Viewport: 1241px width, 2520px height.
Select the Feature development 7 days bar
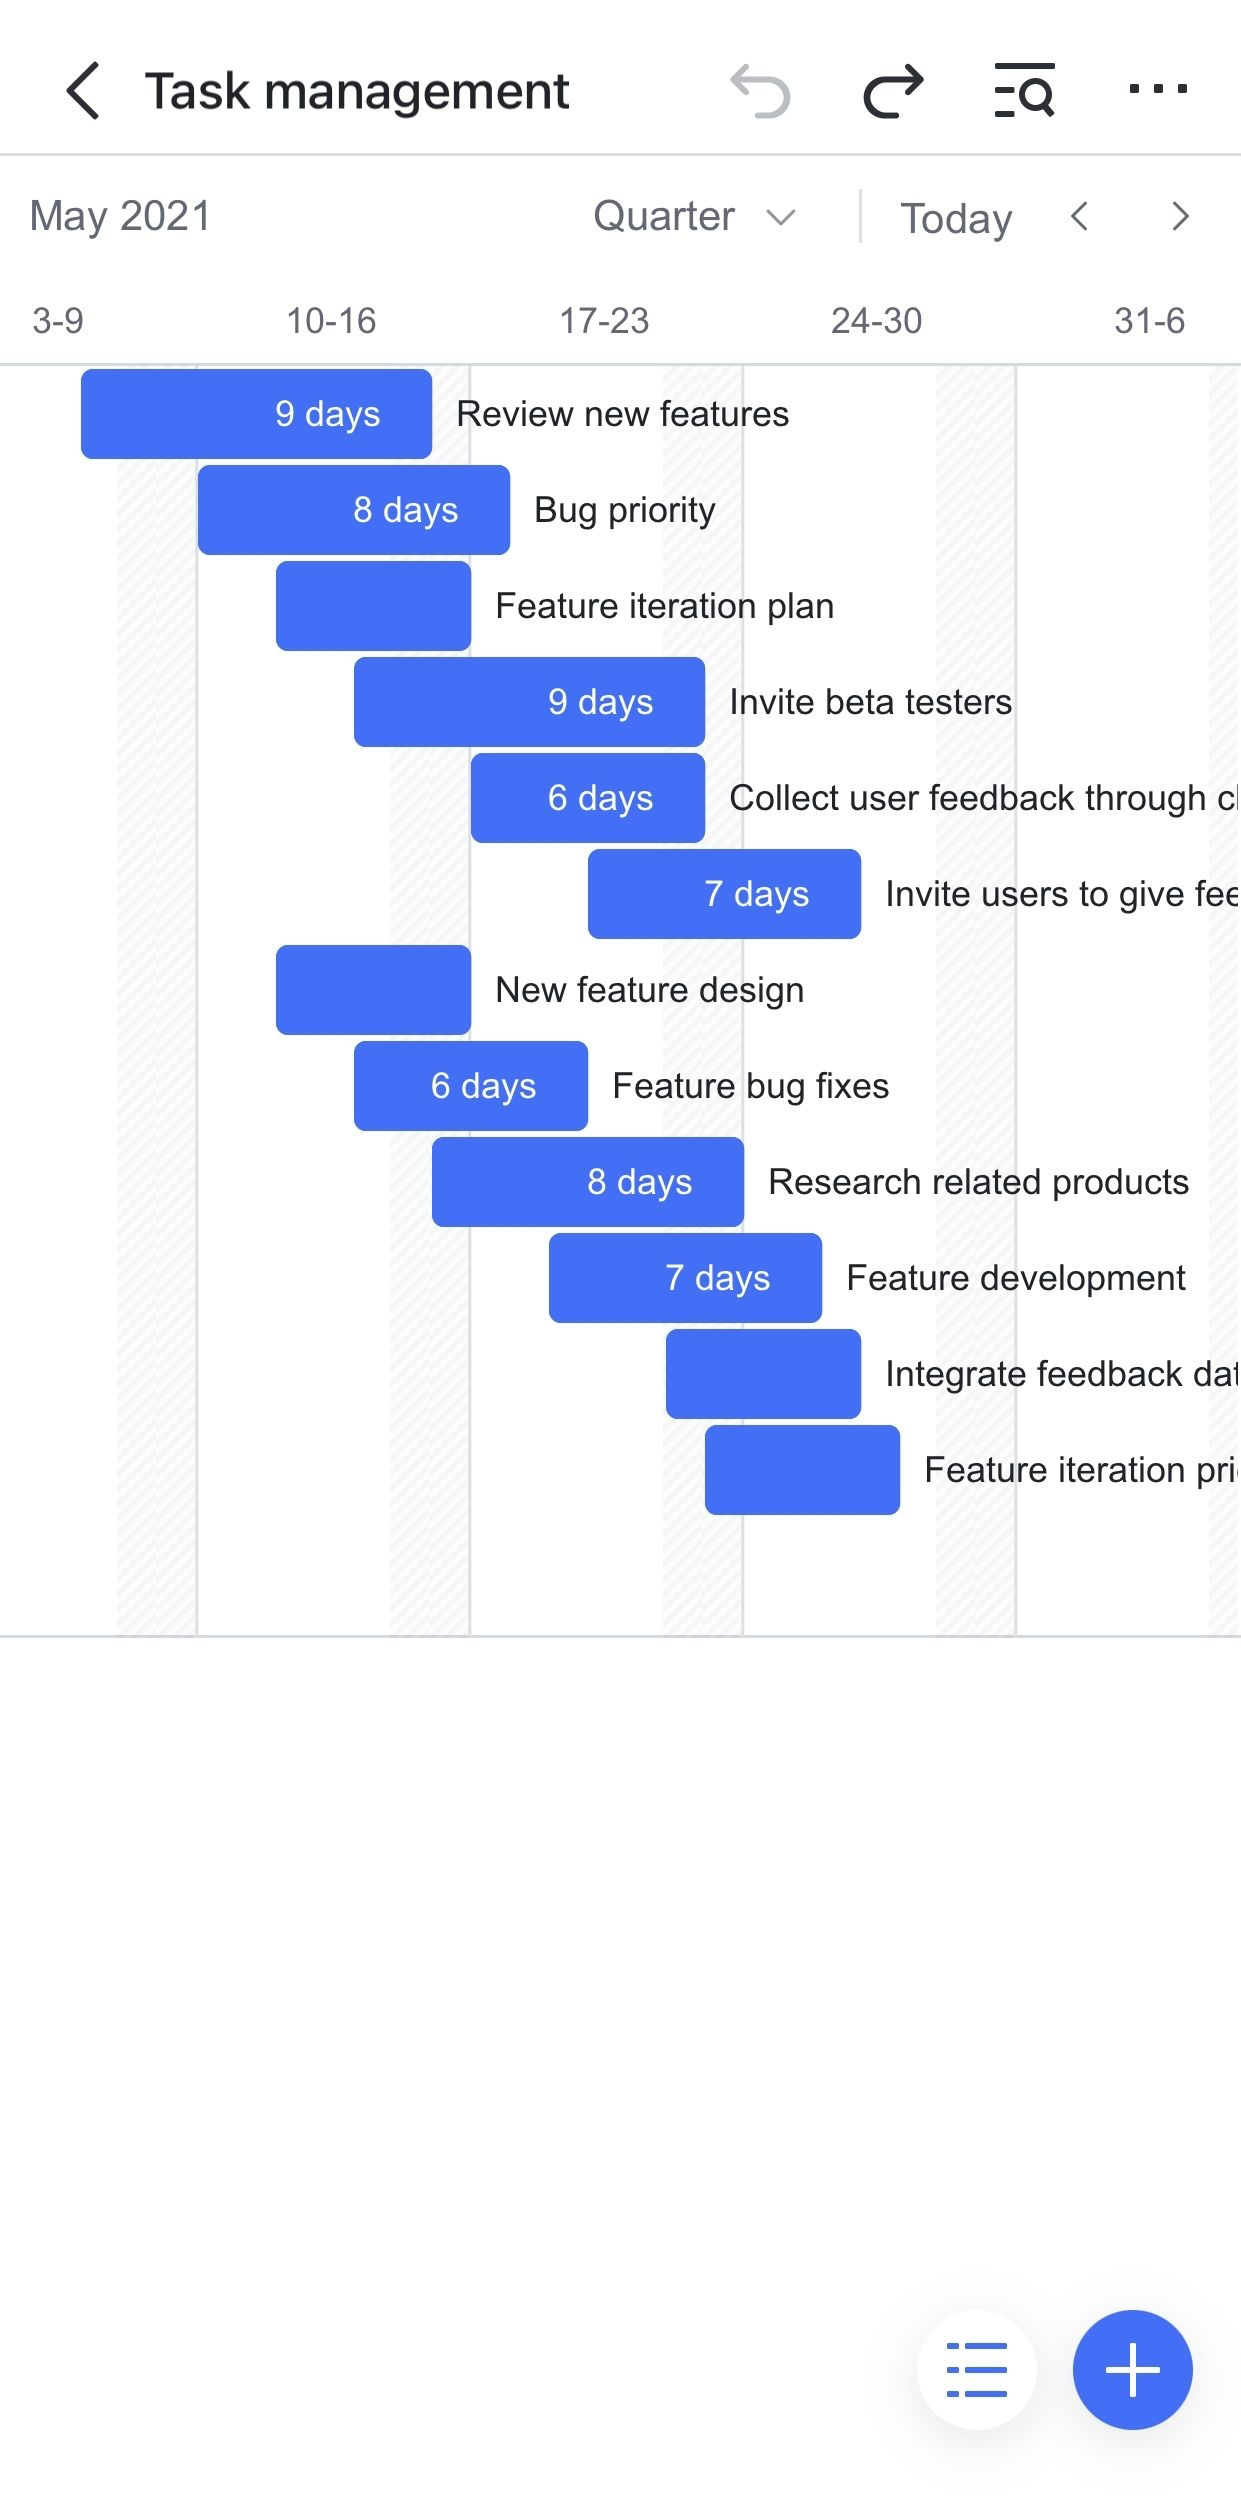pyautogui.click(x=685, y=1278)
